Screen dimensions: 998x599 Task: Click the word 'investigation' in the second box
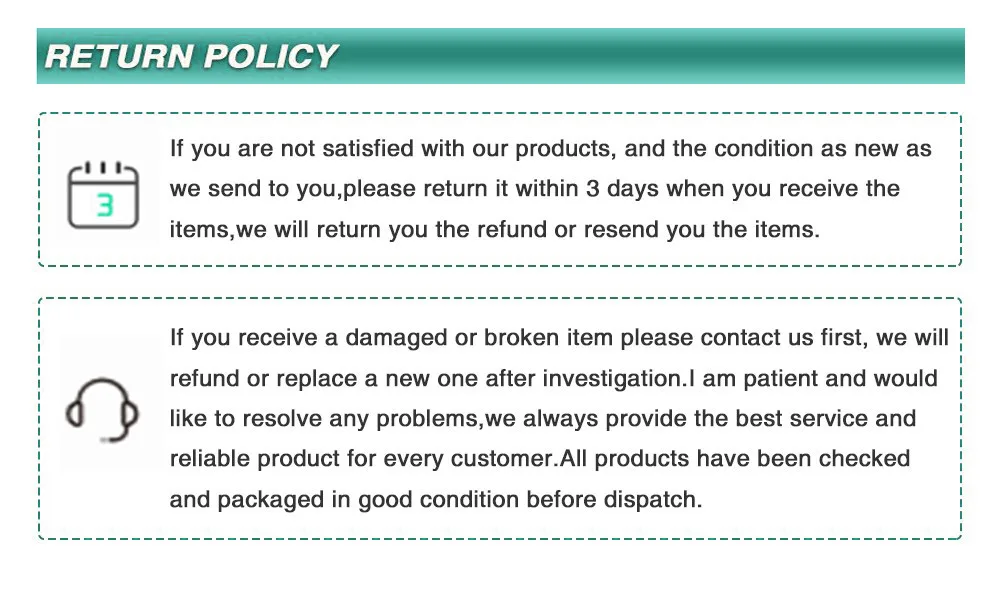(612, 379)
